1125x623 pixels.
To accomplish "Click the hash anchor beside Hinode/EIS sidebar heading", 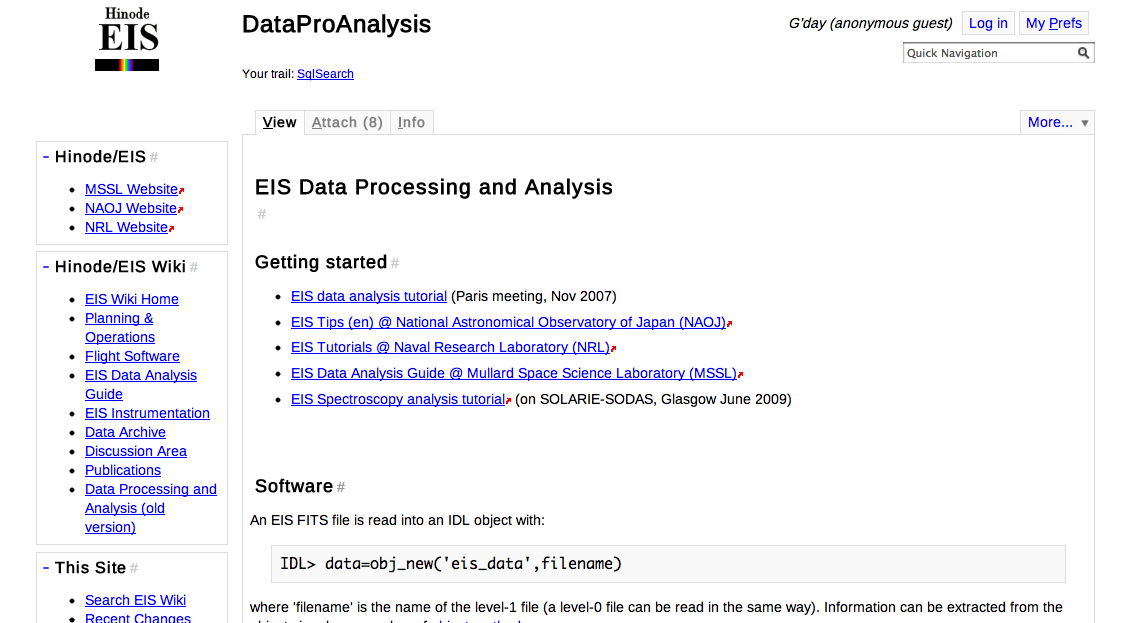I will tap(154, 157).
